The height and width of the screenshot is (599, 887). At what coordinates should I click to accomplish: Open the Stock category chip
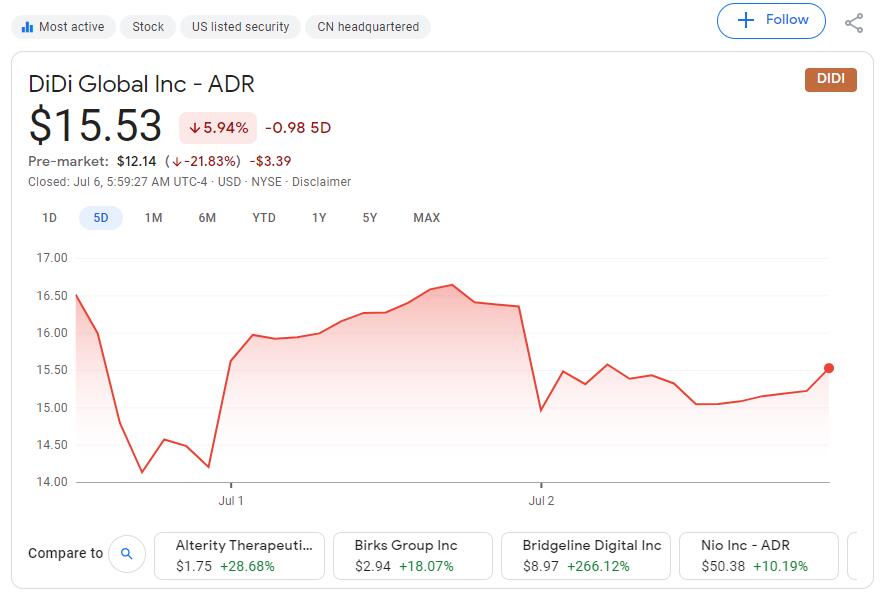click(148, 27)
